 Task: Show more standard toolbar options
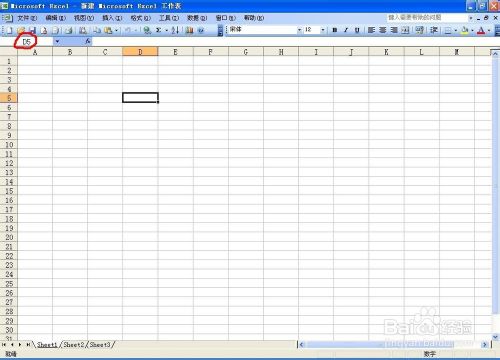point(220,30)
